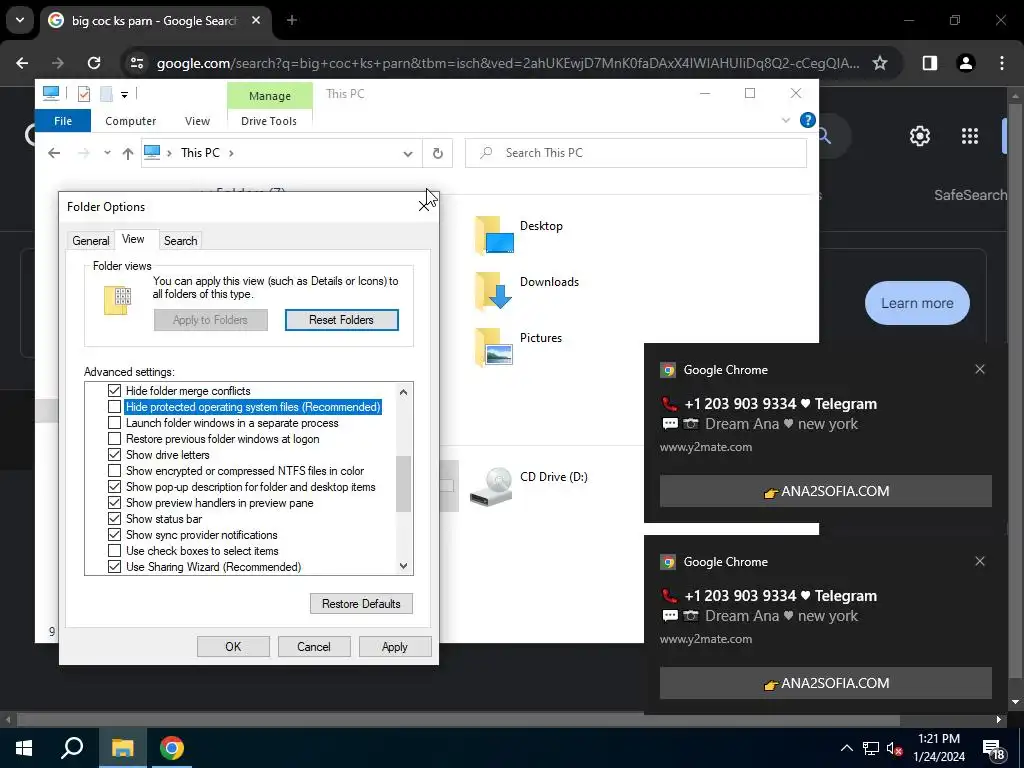Expand the address bar history dropdown
Screen dimensions: 1024x768
tap(408, 153)
